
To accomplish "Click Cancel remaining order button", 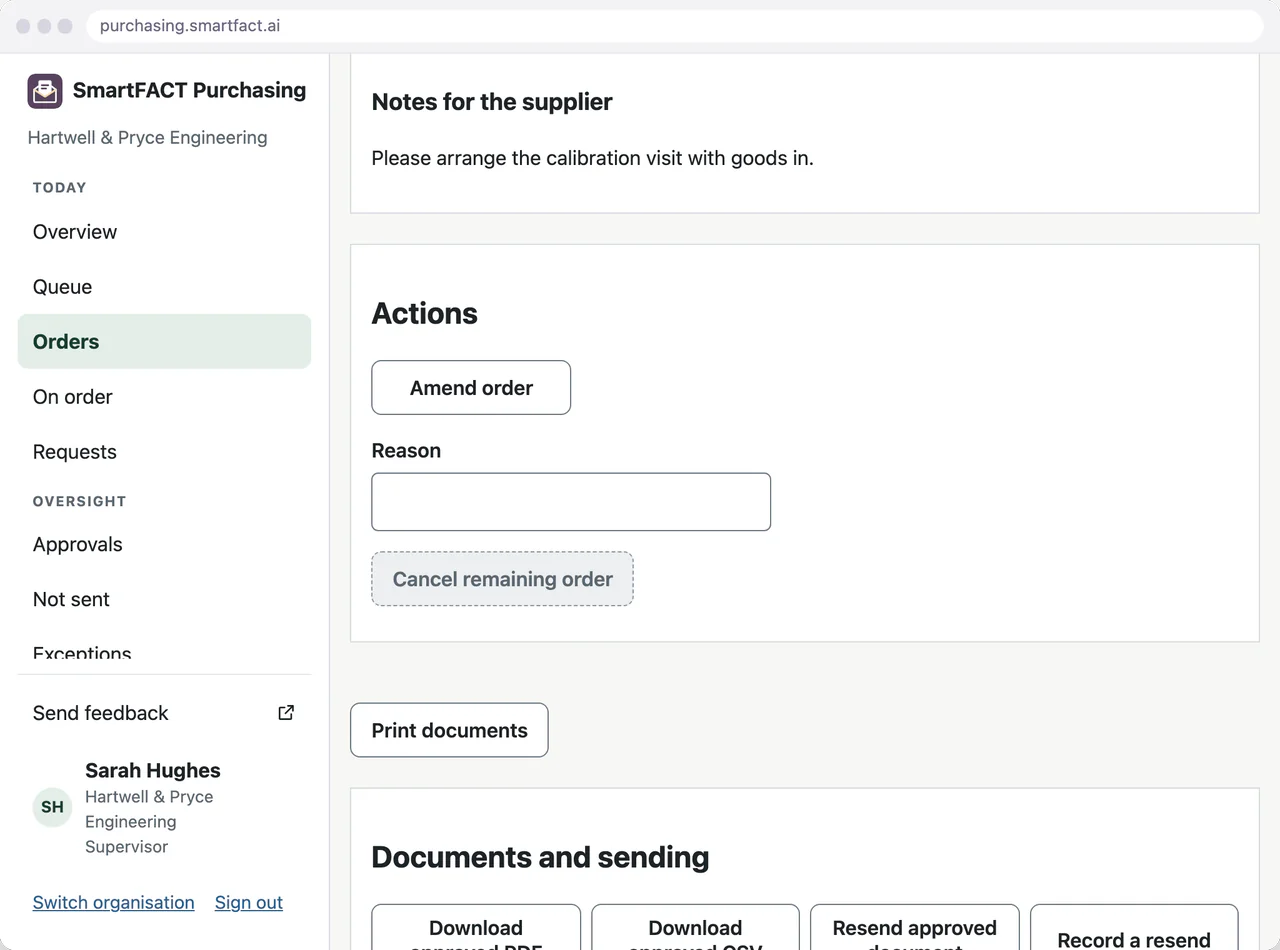I will (502, 579).
